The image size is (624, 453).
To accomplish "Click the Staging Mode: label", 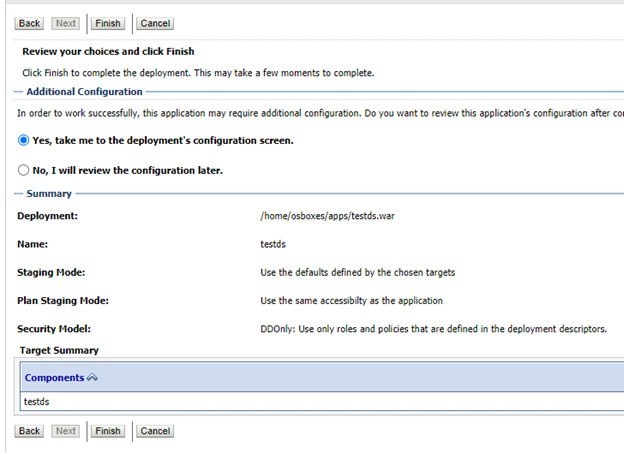I will pyautogui.click(x=51, y=273).
